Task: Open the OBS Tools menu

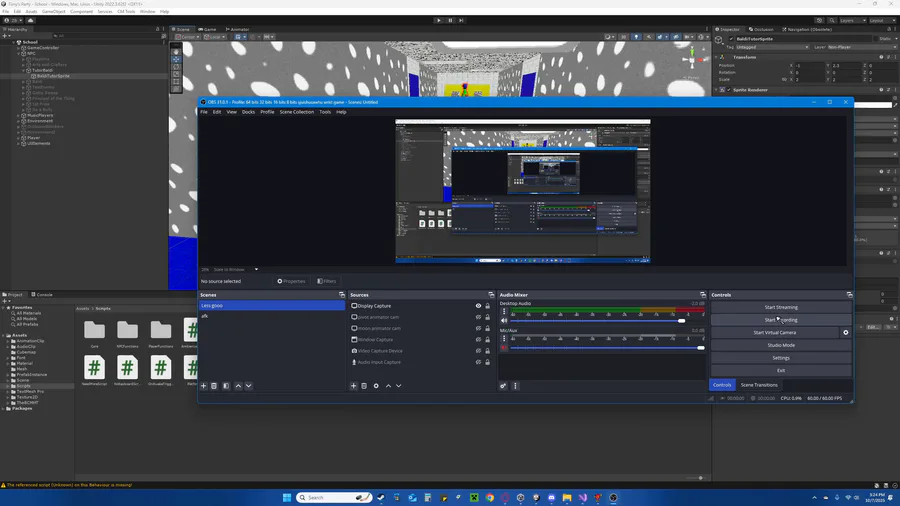Action: 325,112
